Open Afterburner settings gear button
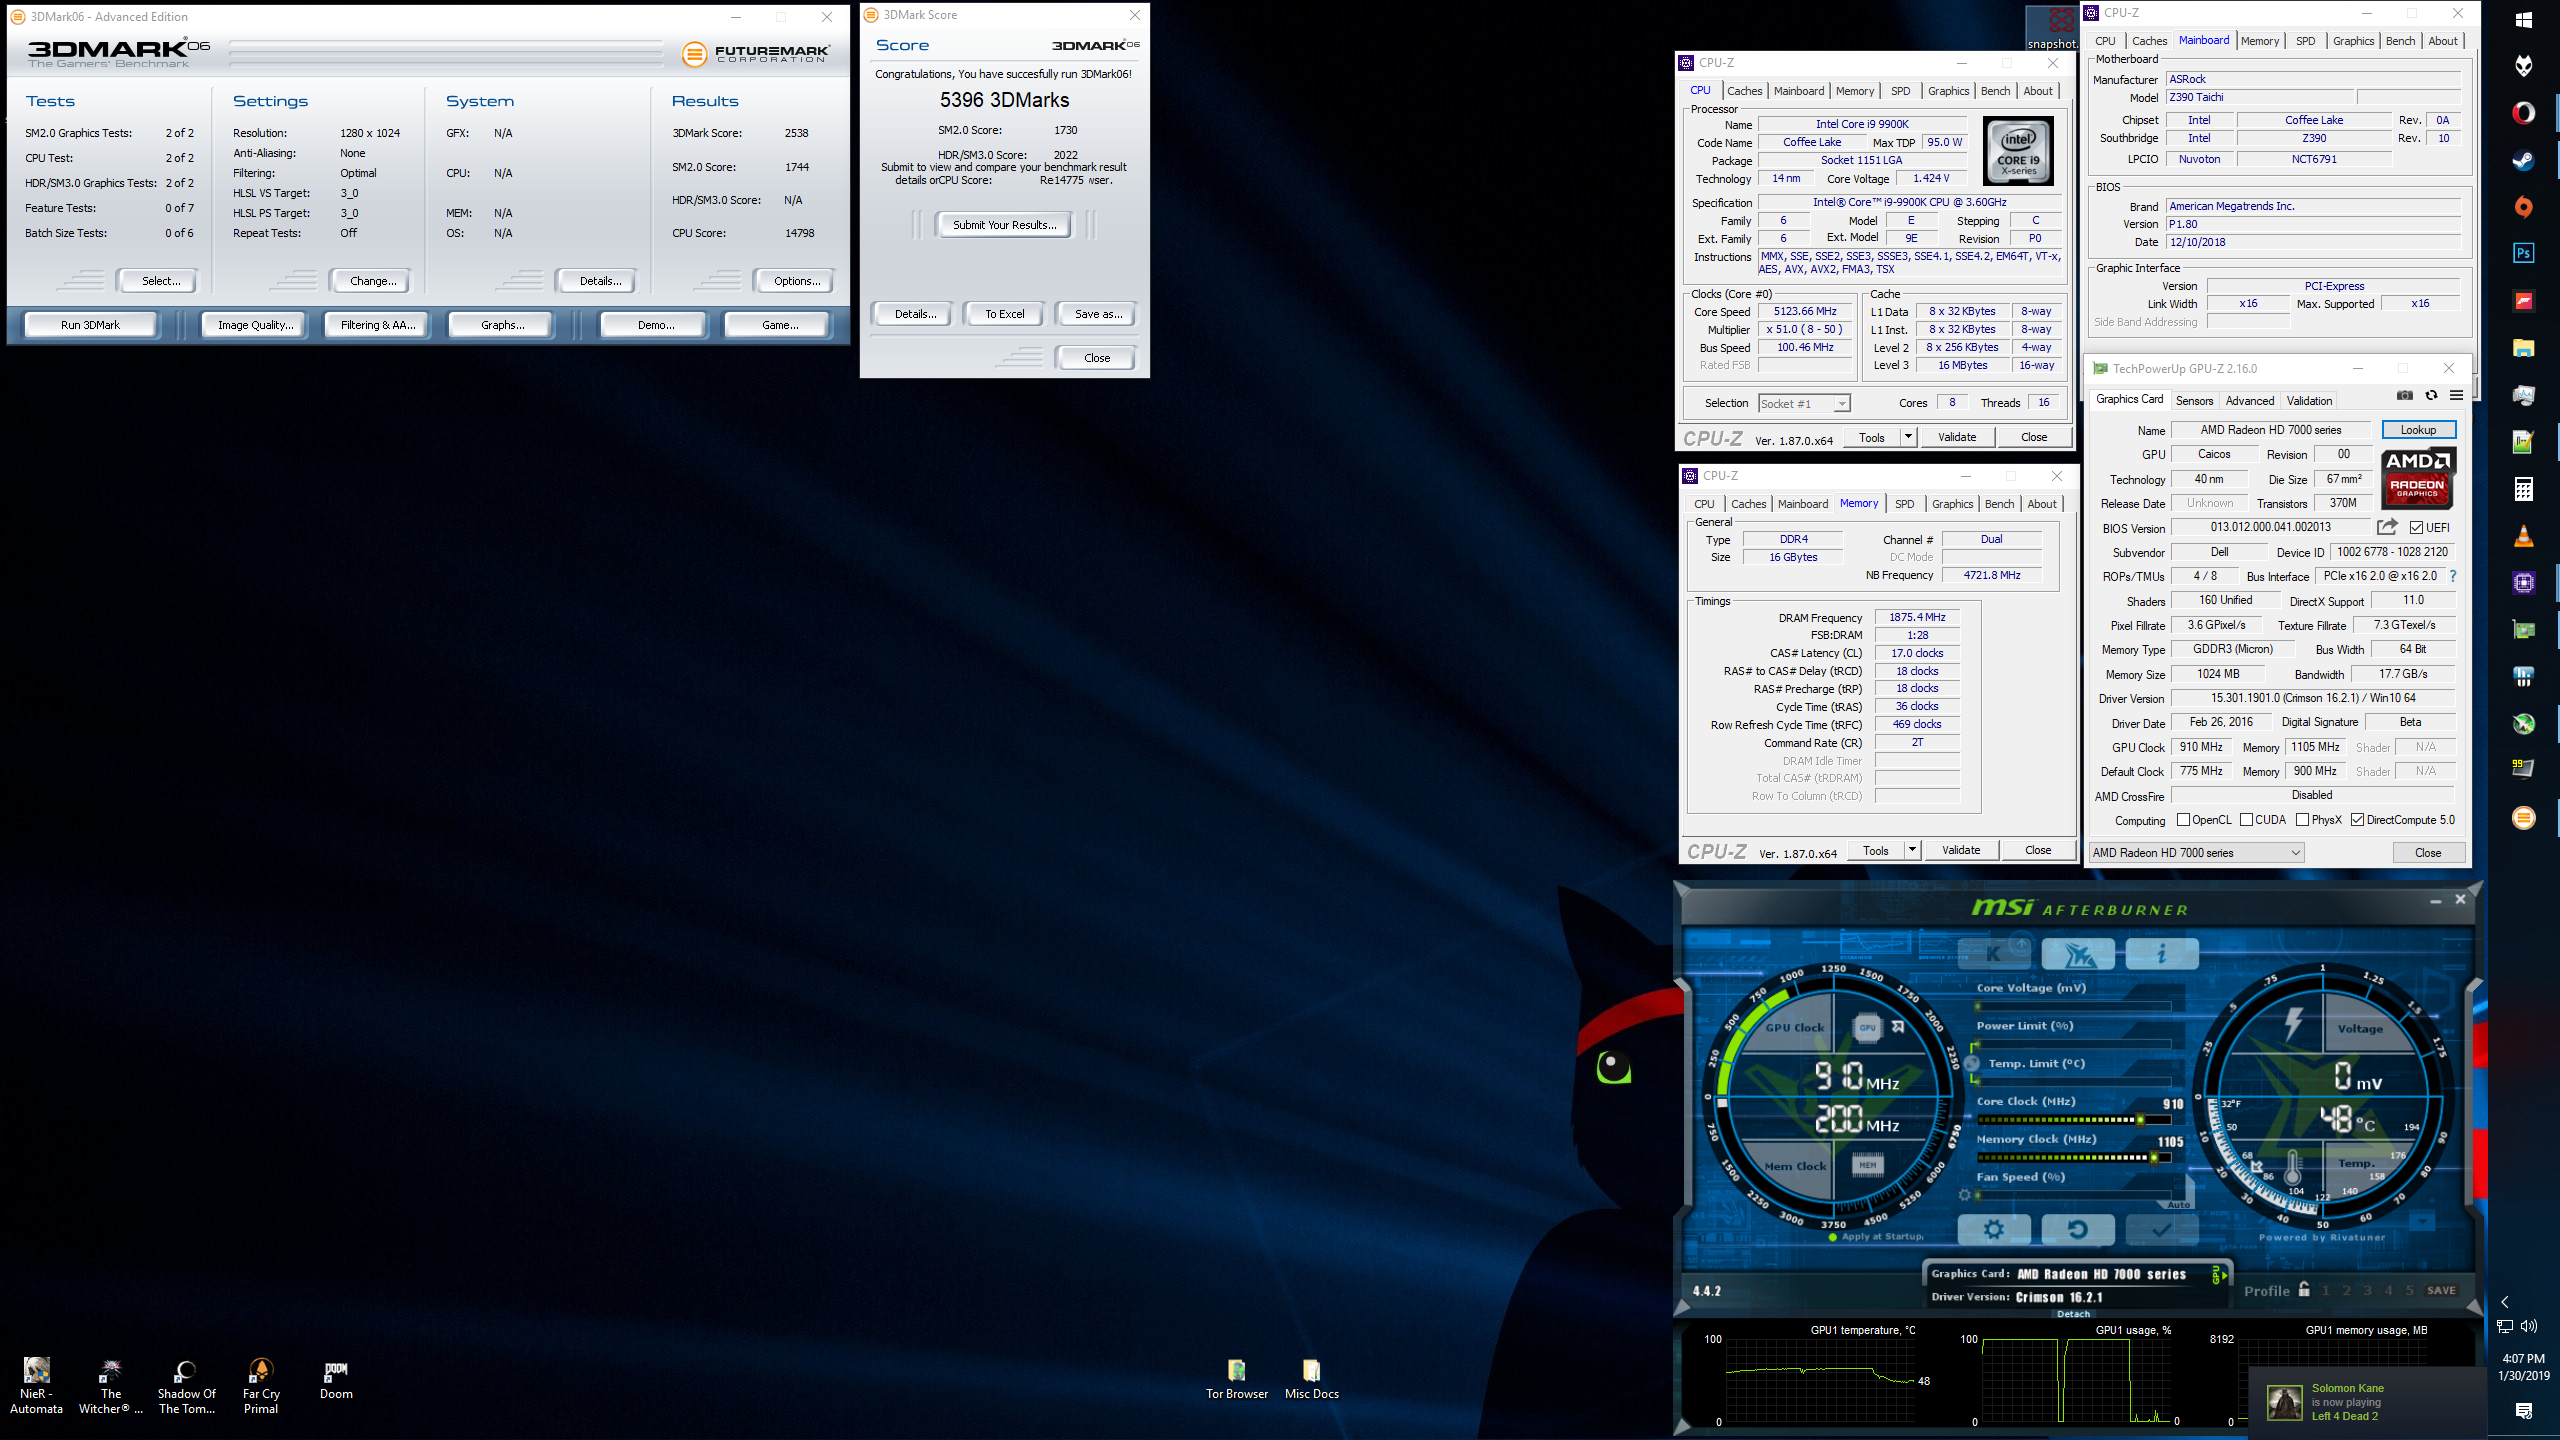This screenshot has width=2560, height=1440. 1993,1230
